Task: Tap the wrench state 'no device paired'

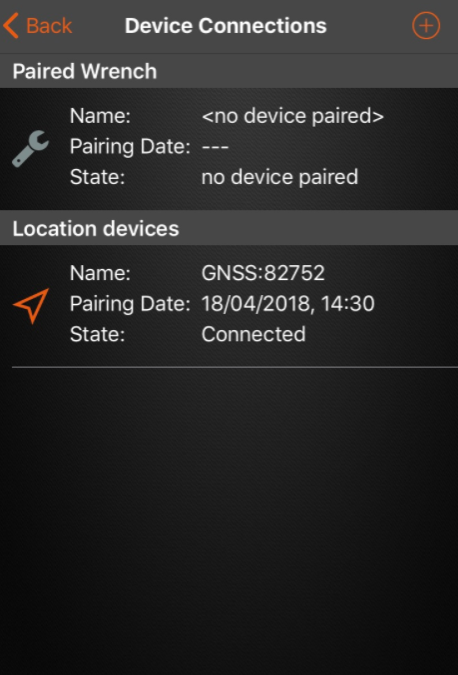Action: click(x=280, y=177)
